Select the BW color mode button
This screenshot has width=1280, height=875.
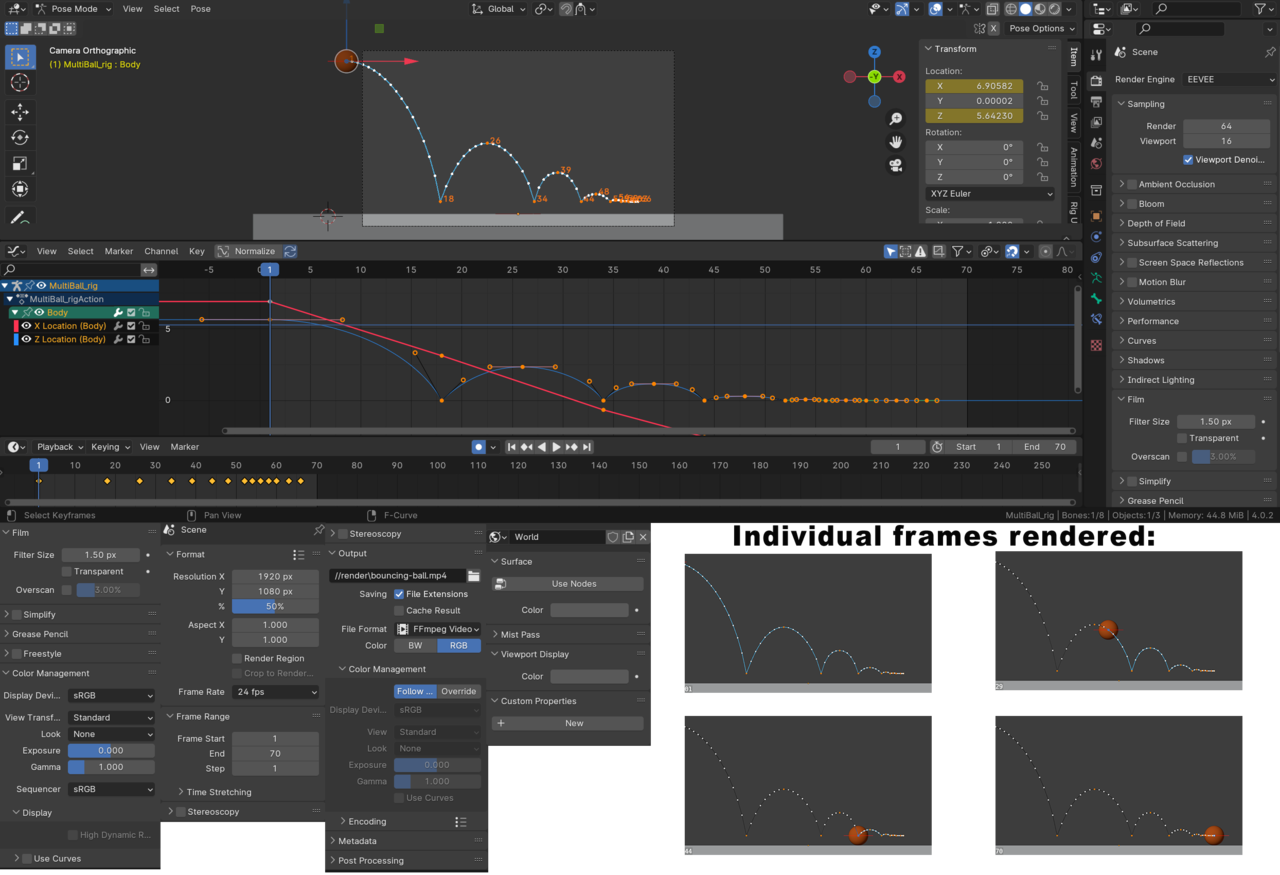416,646
